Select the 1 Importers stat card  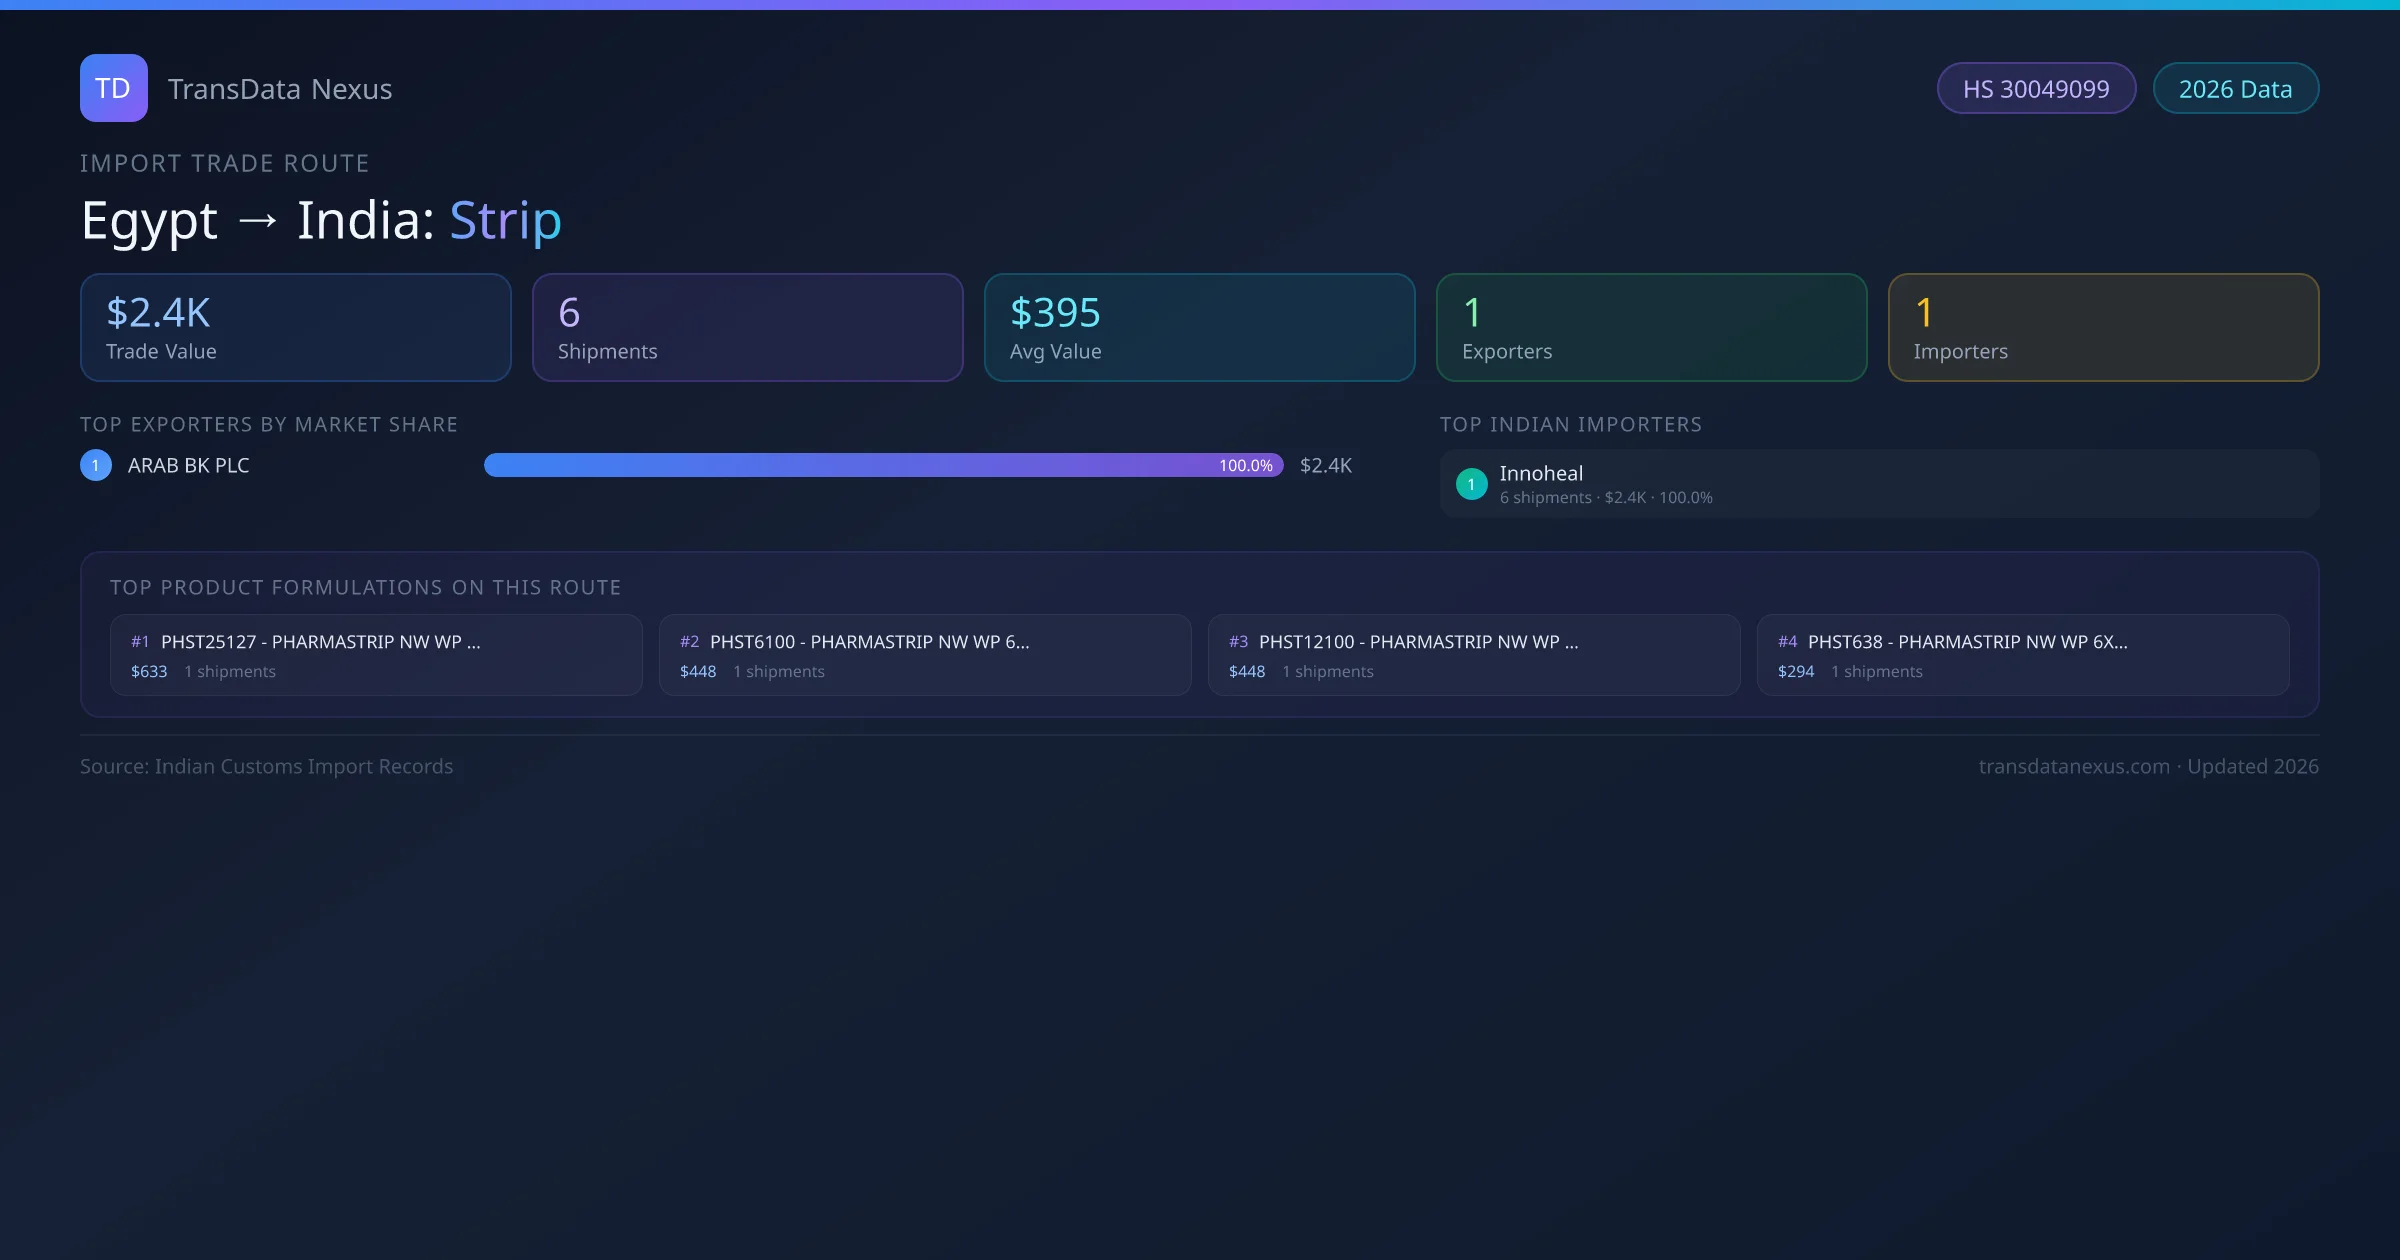(2104, 328)
